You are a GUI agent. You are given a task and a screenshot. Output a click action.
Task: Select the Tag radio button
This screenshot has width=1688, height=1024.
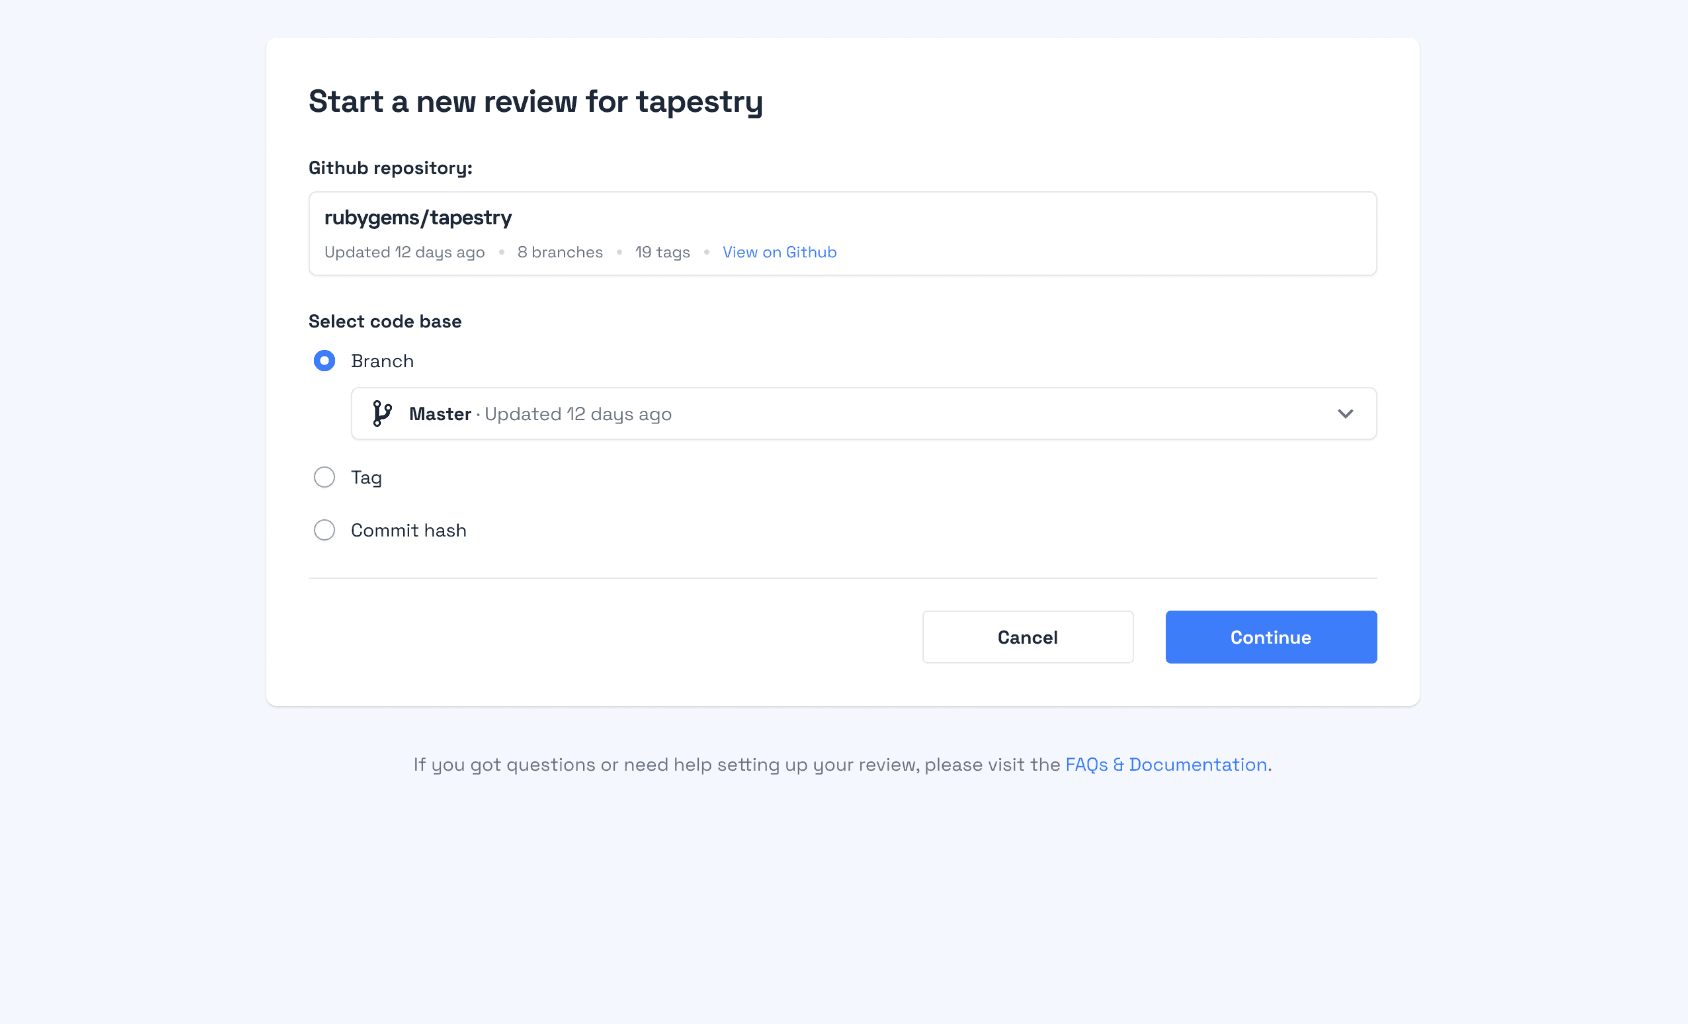(x=324, y=477)
